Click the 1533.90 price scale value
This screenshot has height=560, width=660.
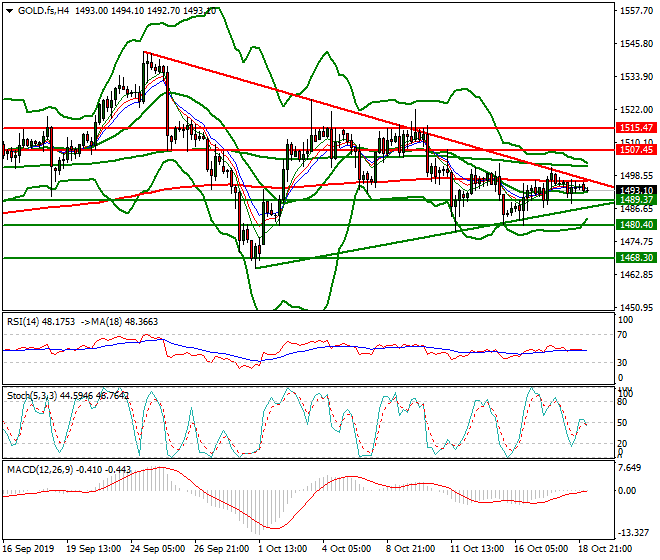click(x=636, y=77)
